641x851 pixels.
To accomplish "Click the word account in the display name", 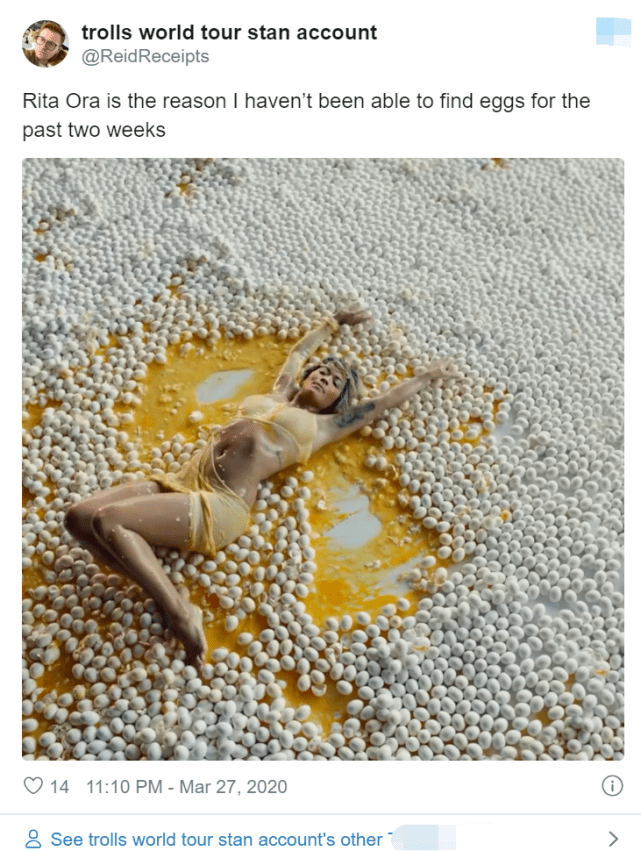I will (337, 33).
